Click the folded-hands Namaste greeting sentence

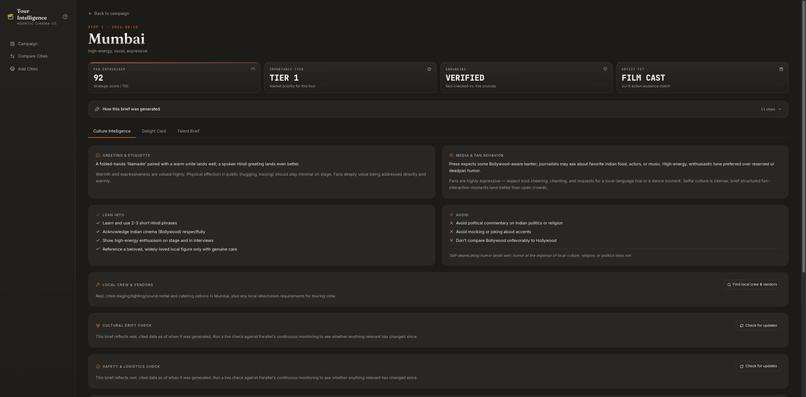(197, 164)
